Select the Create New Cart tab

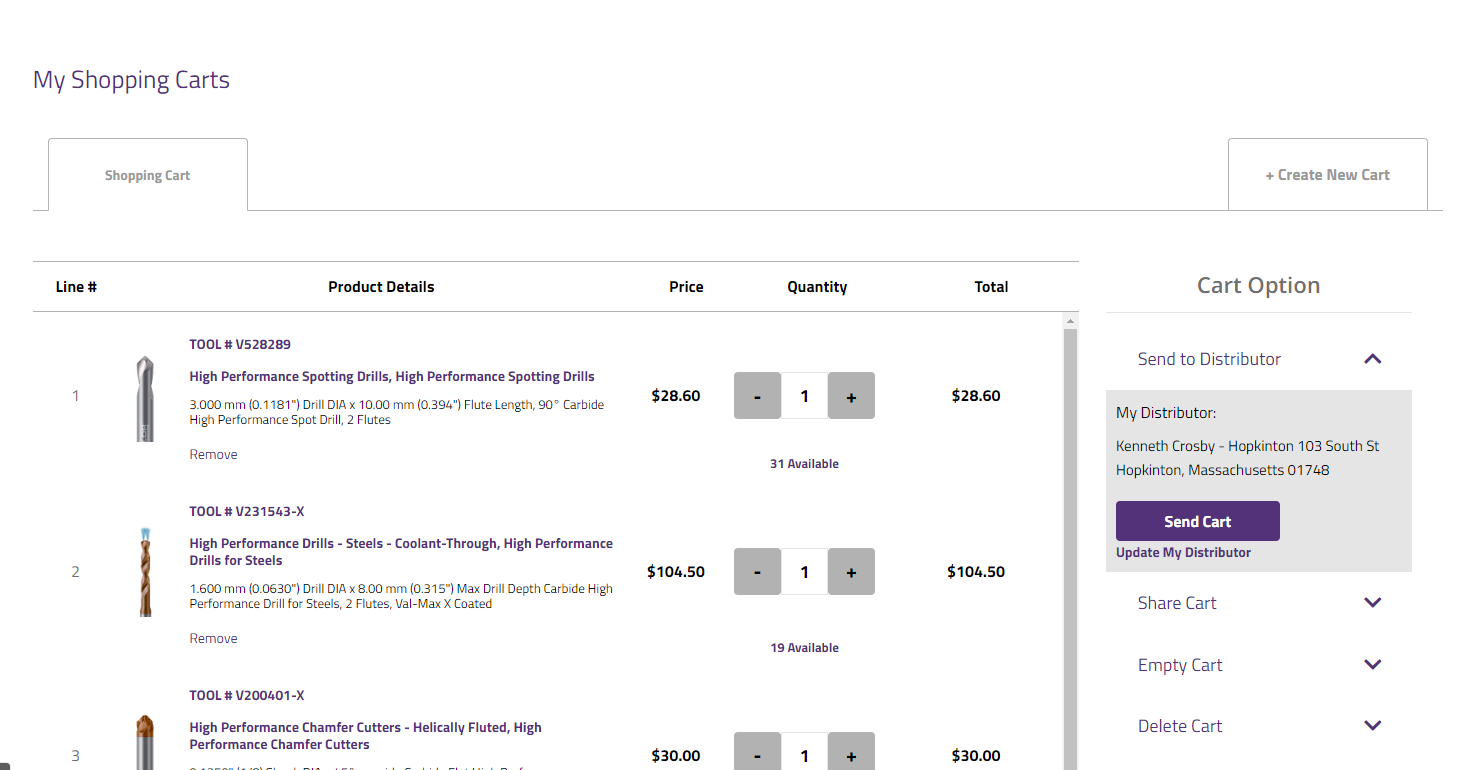pos(1328,174)
